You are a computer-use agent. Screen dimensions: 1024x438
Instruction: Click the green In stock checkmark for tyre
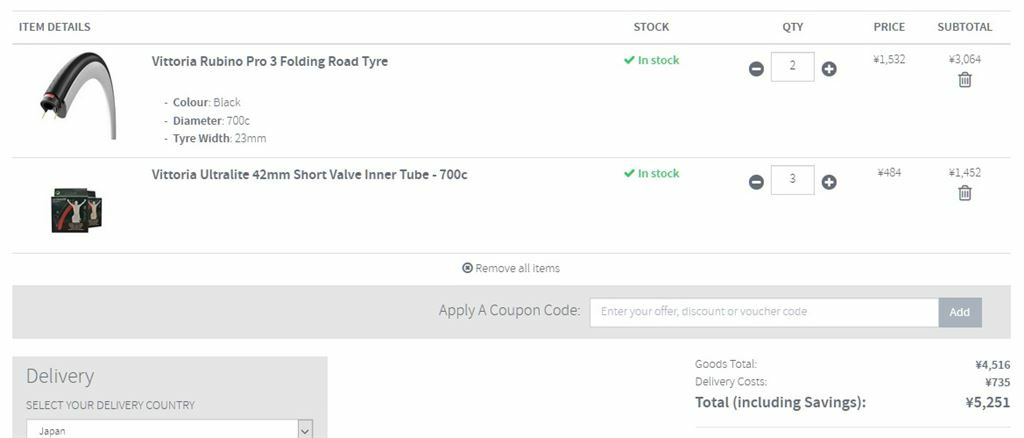[x=629, y=60]
